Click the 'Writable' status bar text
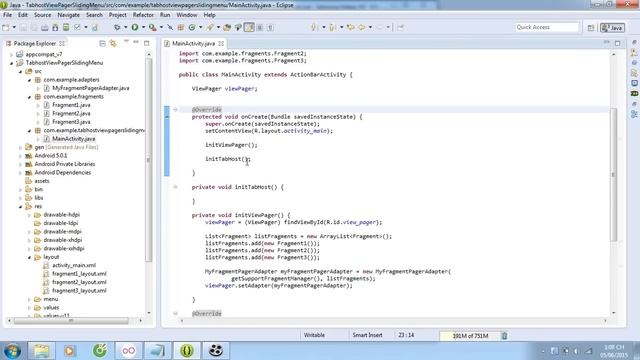Viewport: 640px width, 360px height. click(314, 335)
